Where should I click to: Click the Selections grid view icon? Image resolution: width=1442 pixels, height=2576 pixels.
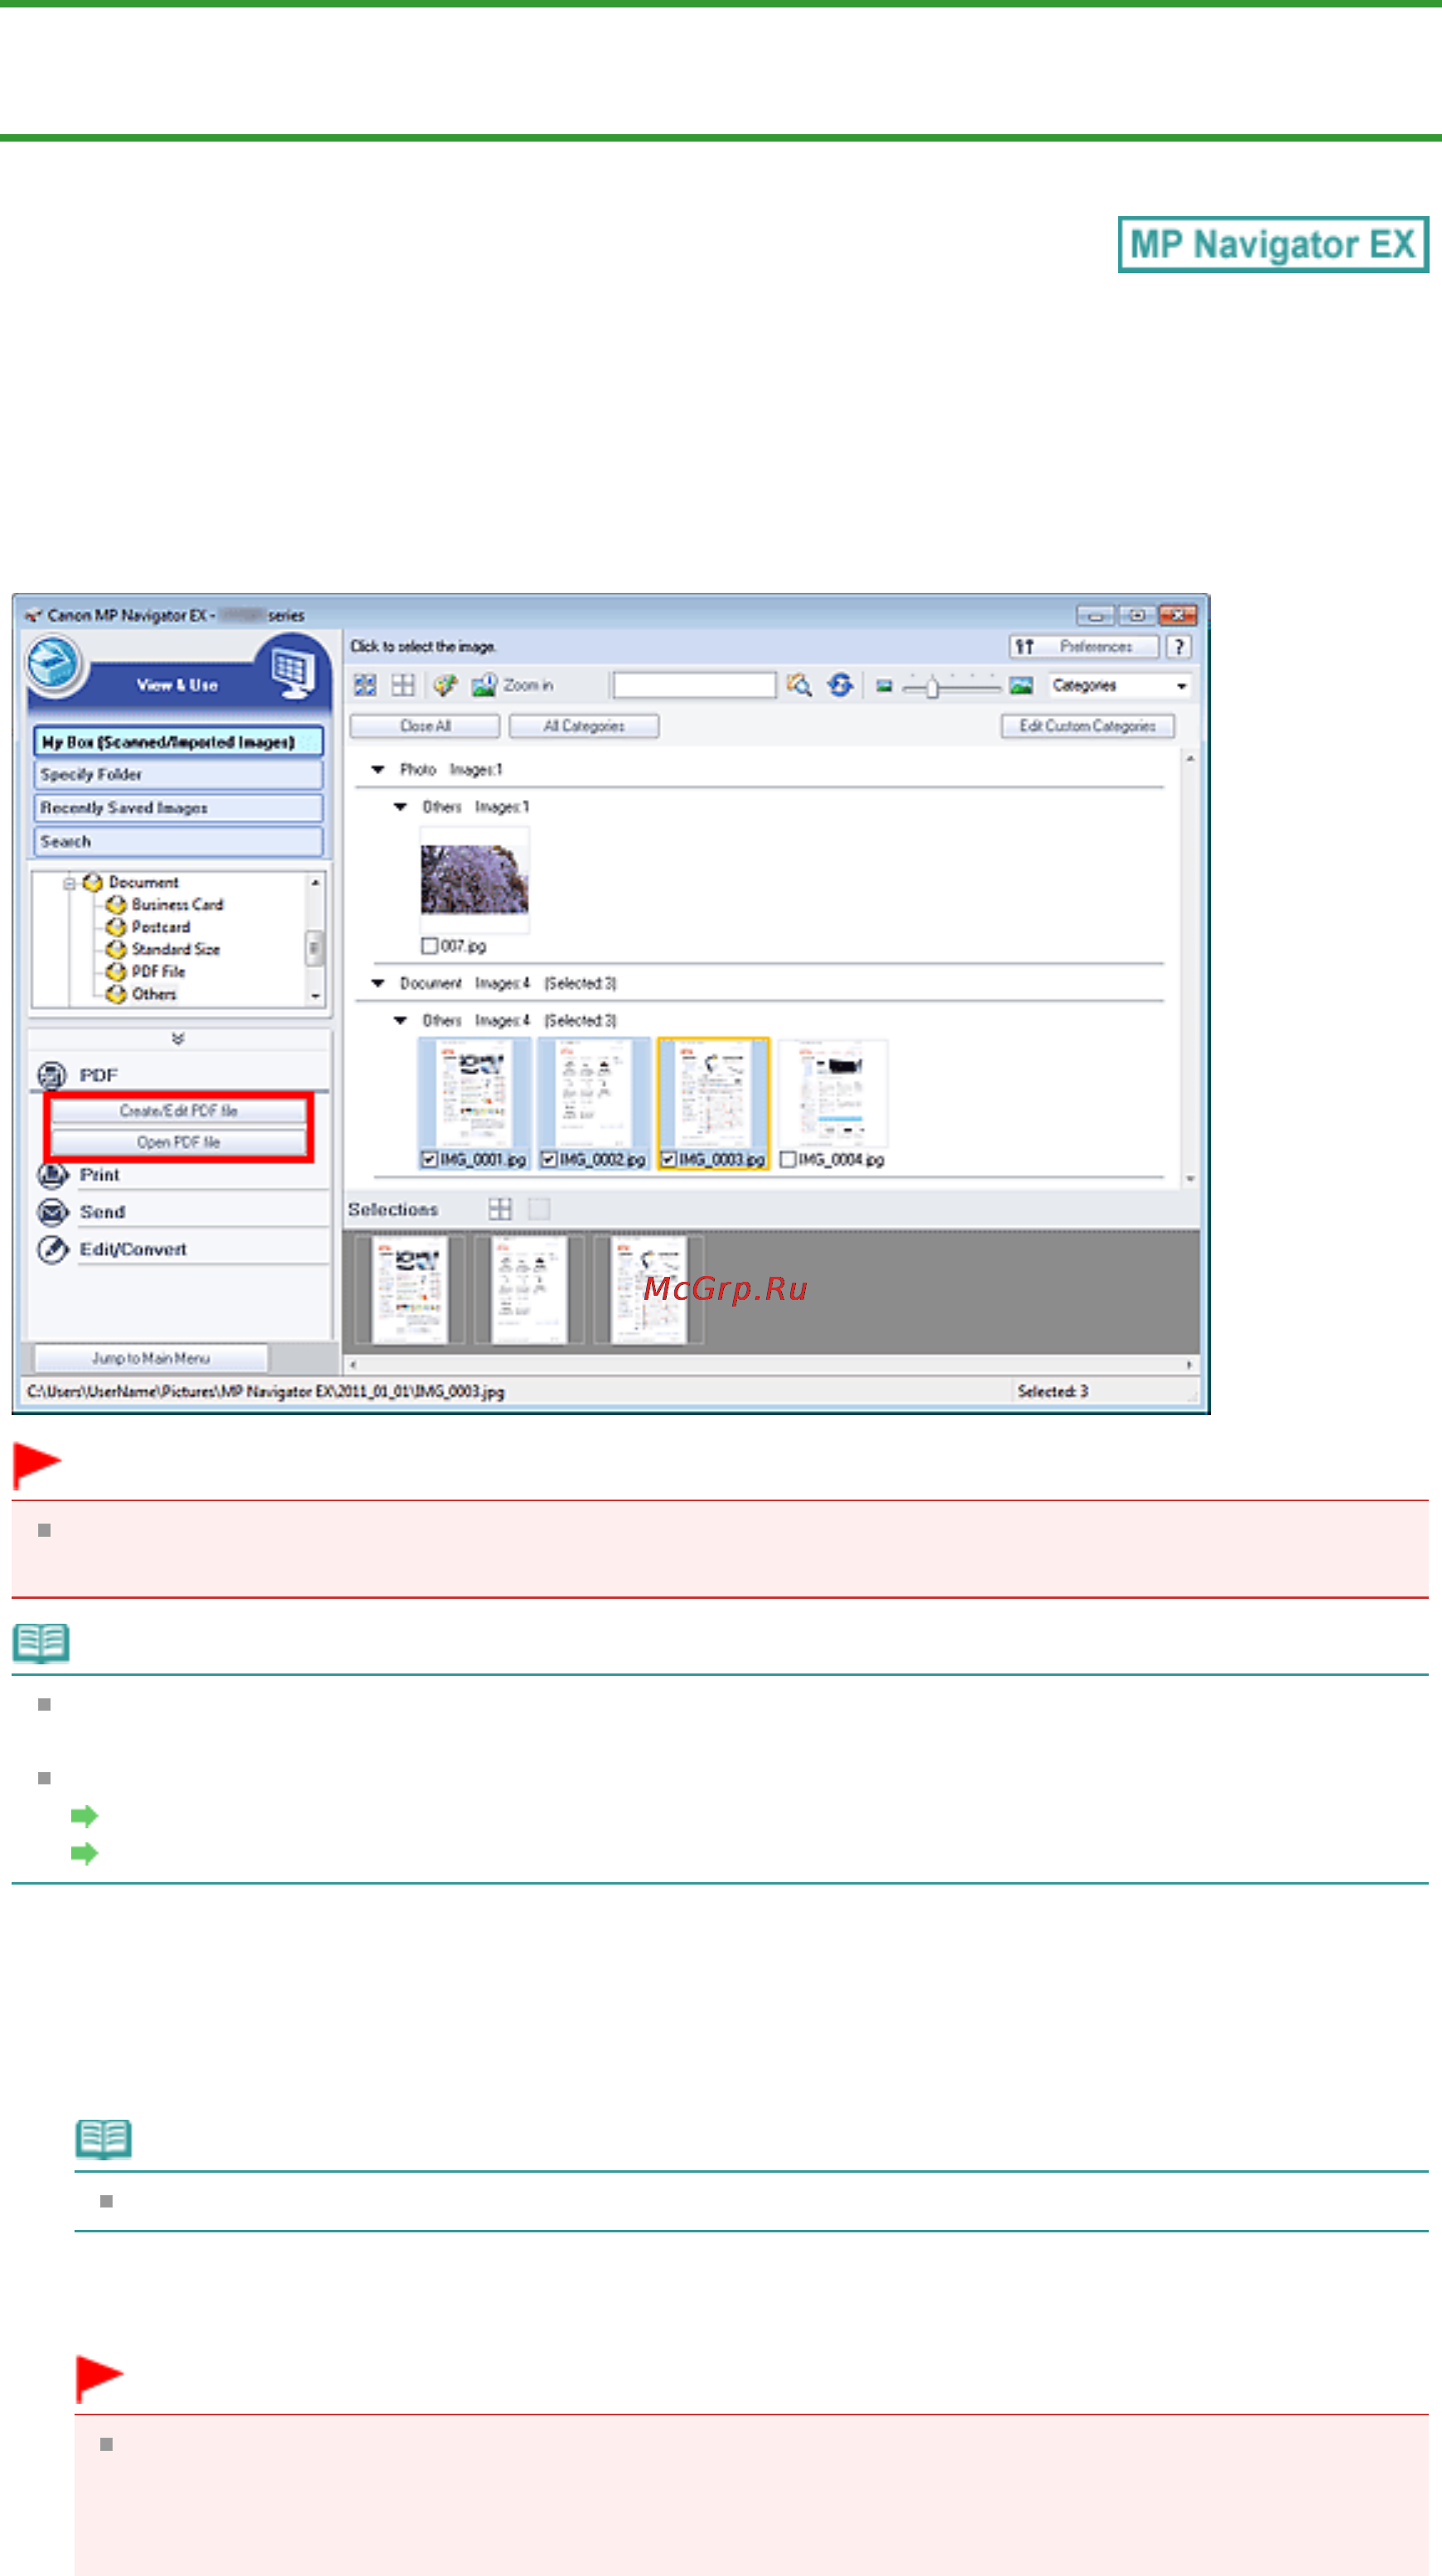pyautogui.click(x=500, y=1209)
